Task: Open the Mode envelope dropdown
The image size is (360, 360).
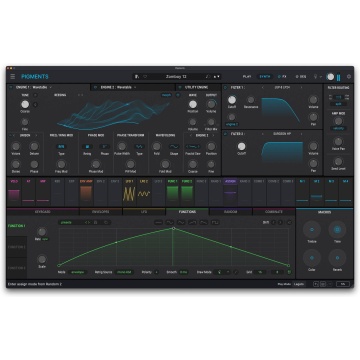Action: (77, 272)
